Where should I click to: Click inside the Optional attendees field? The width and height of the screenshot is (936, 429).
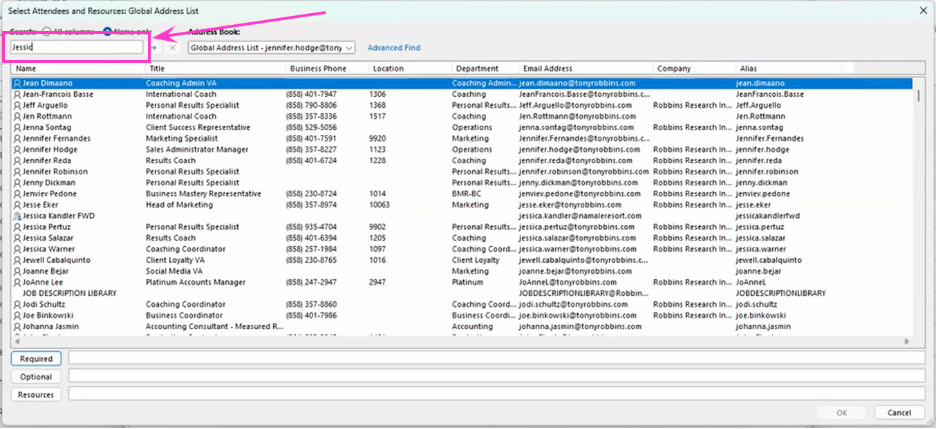tap(498, 376)
